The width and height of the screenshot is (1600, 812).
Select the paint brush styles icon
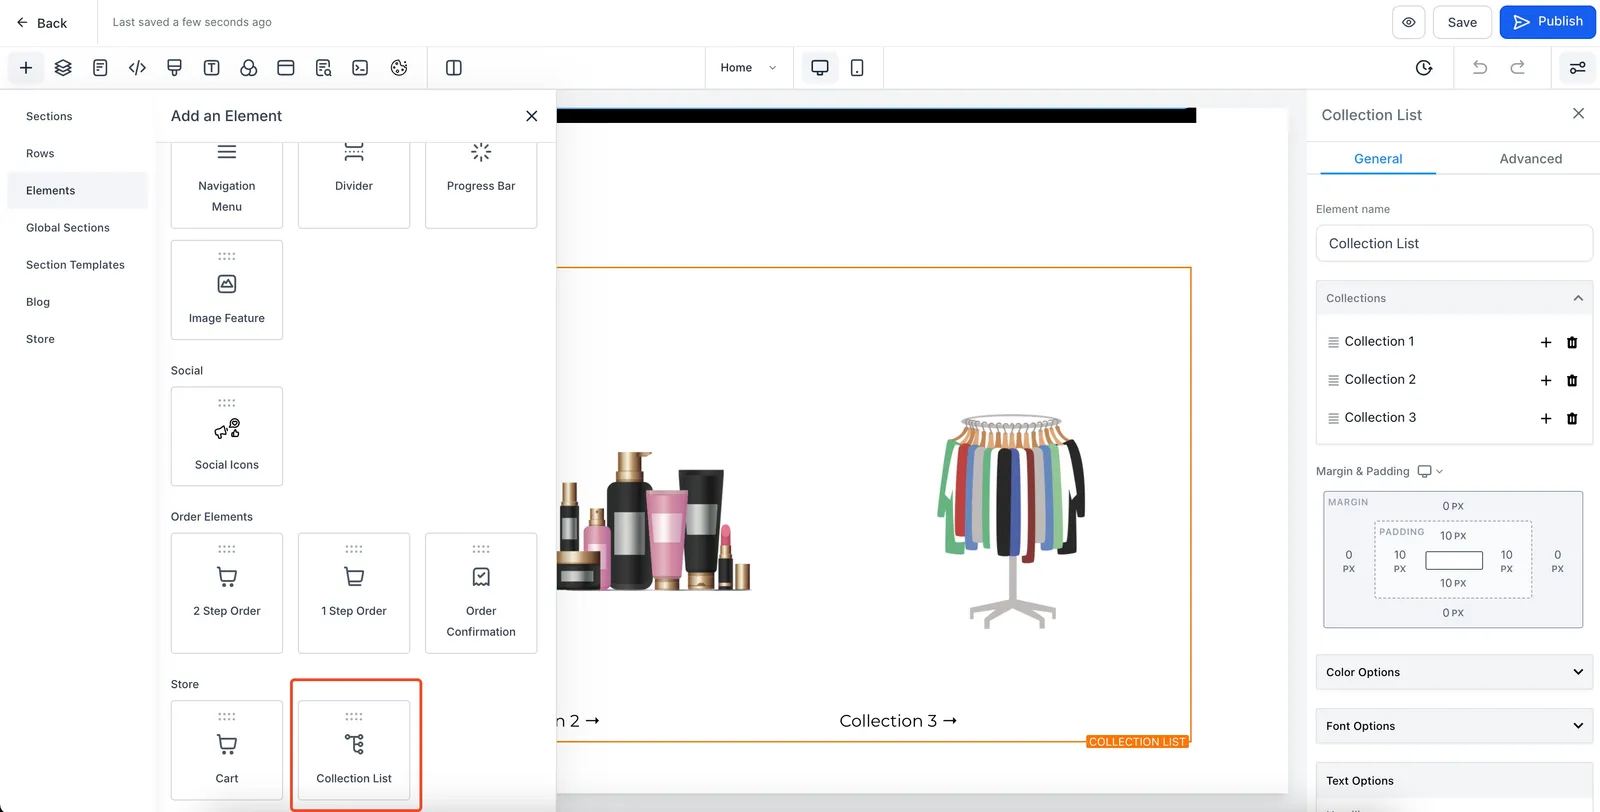(x=174, y=68)
